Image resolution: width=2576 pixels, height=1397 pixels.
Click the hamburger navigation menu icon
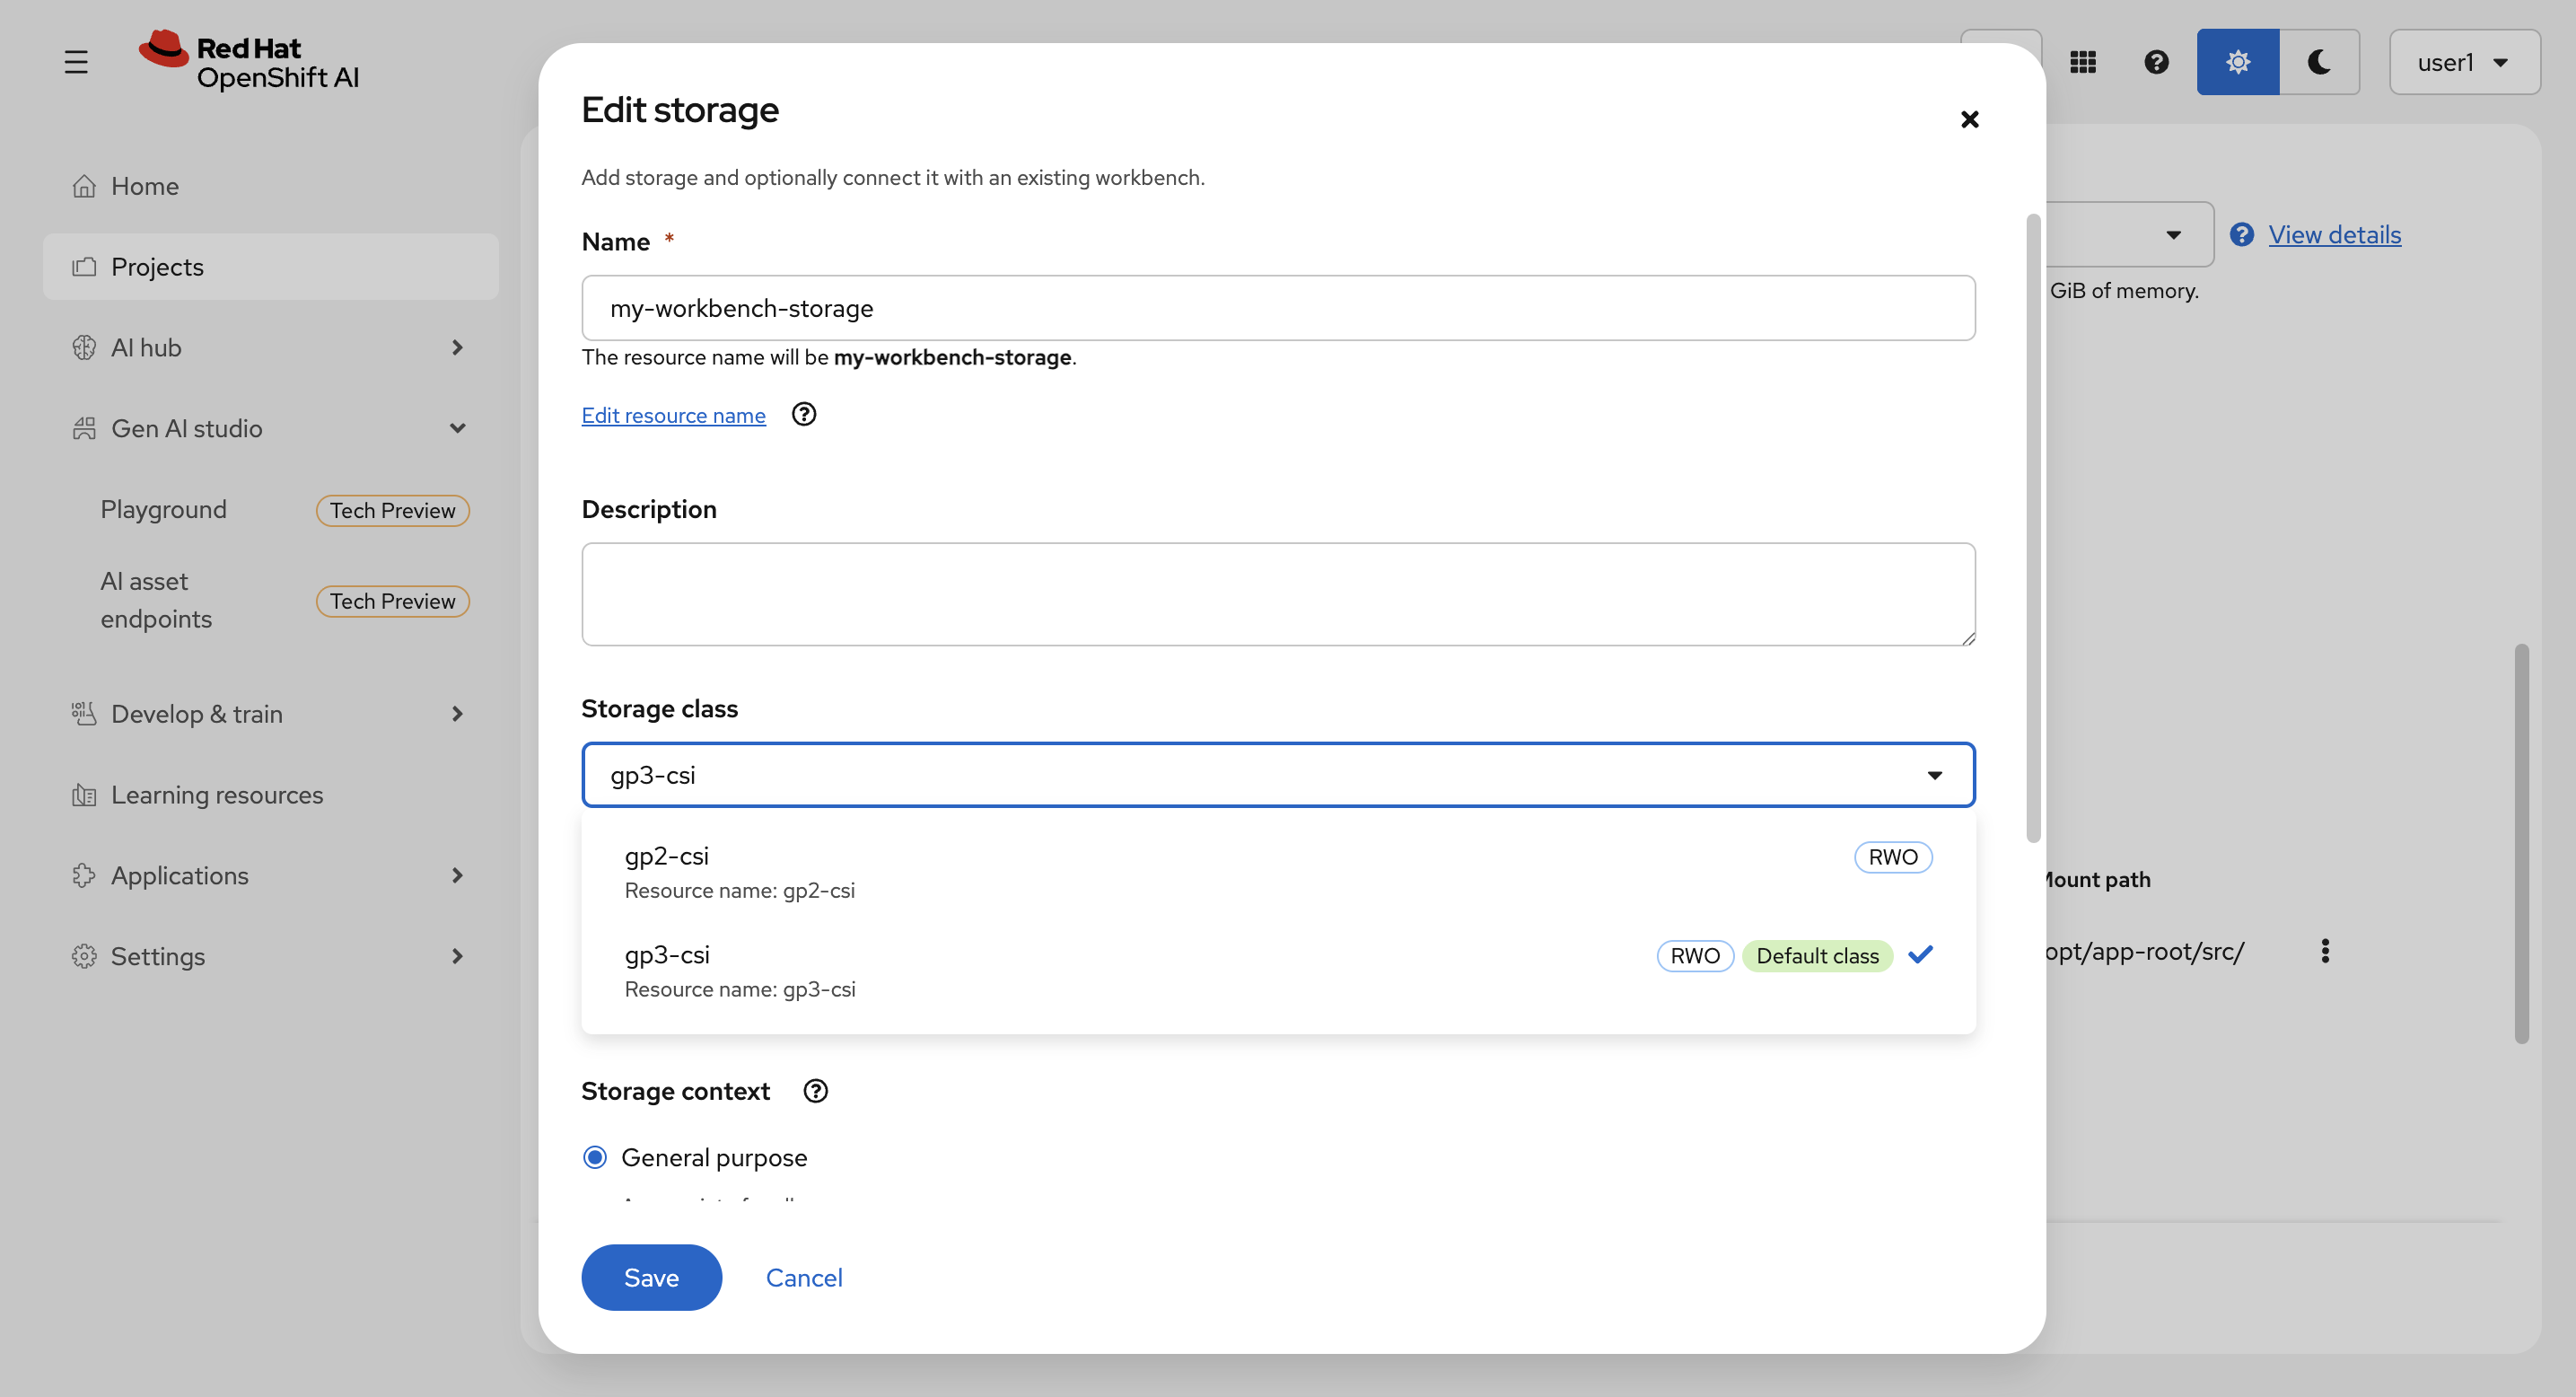point(76,62)
